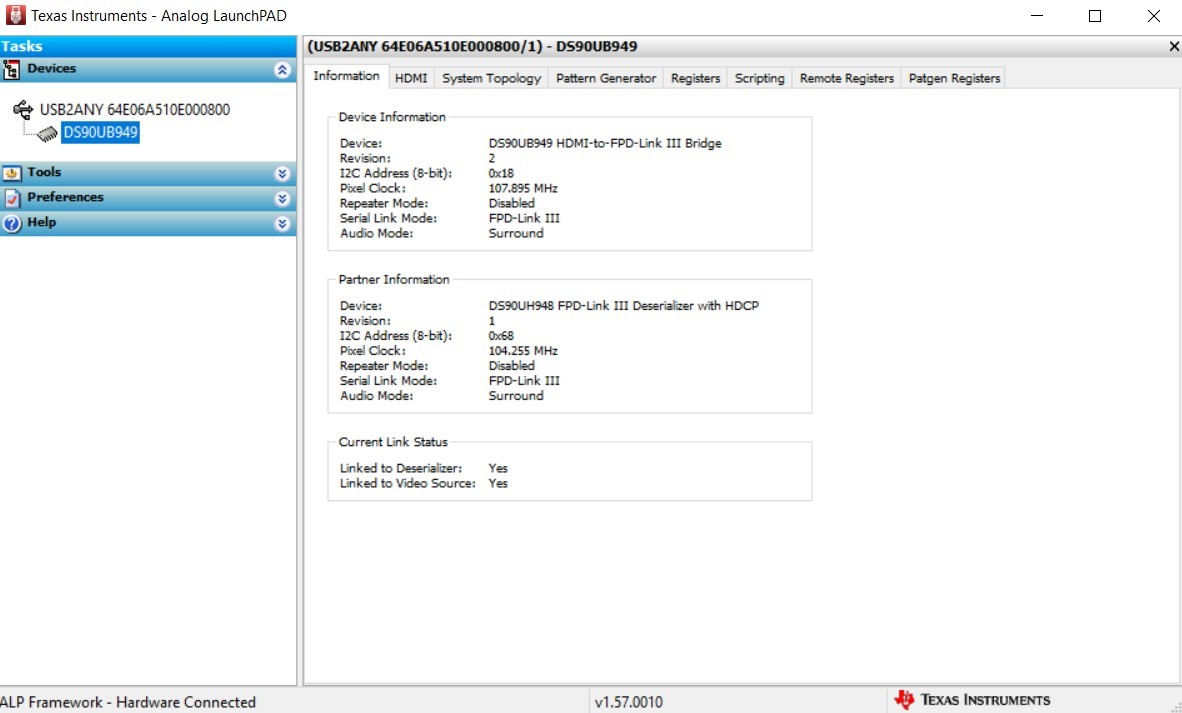Viewport: 1182px width, 713px height.
Task: Click the chip icon beside DS90UB949
Action: (x=47, y=134)
